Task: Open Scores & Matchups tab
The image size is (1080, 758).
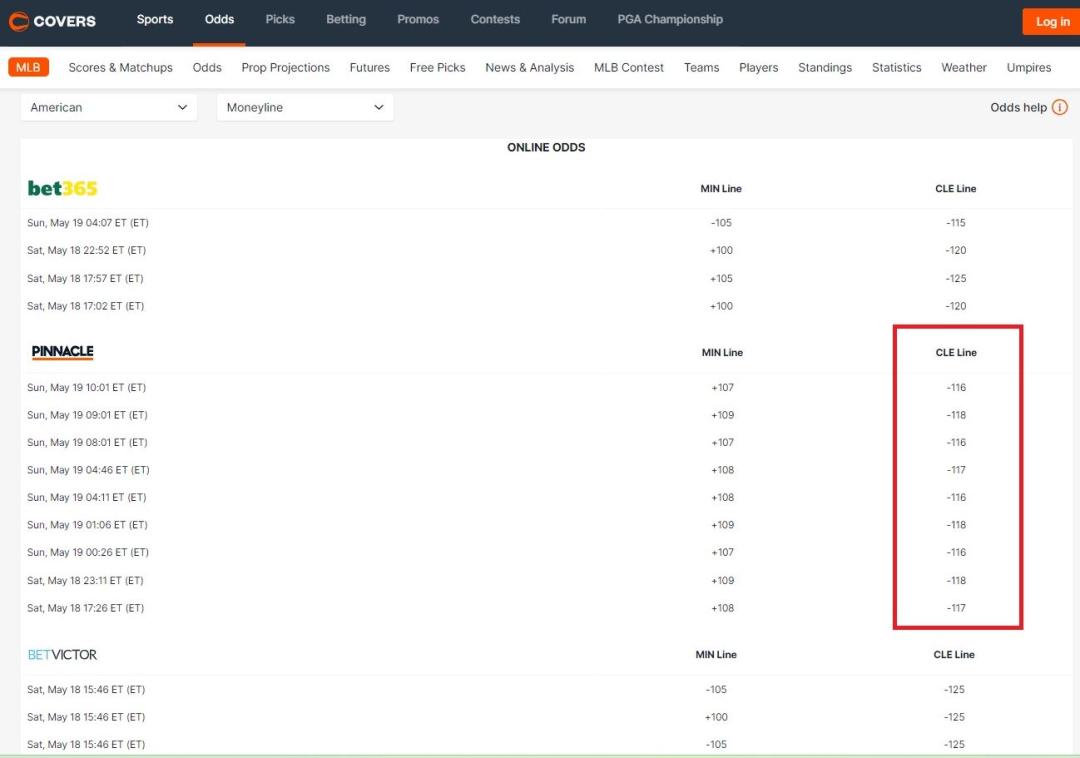Action: pos(121,67)
